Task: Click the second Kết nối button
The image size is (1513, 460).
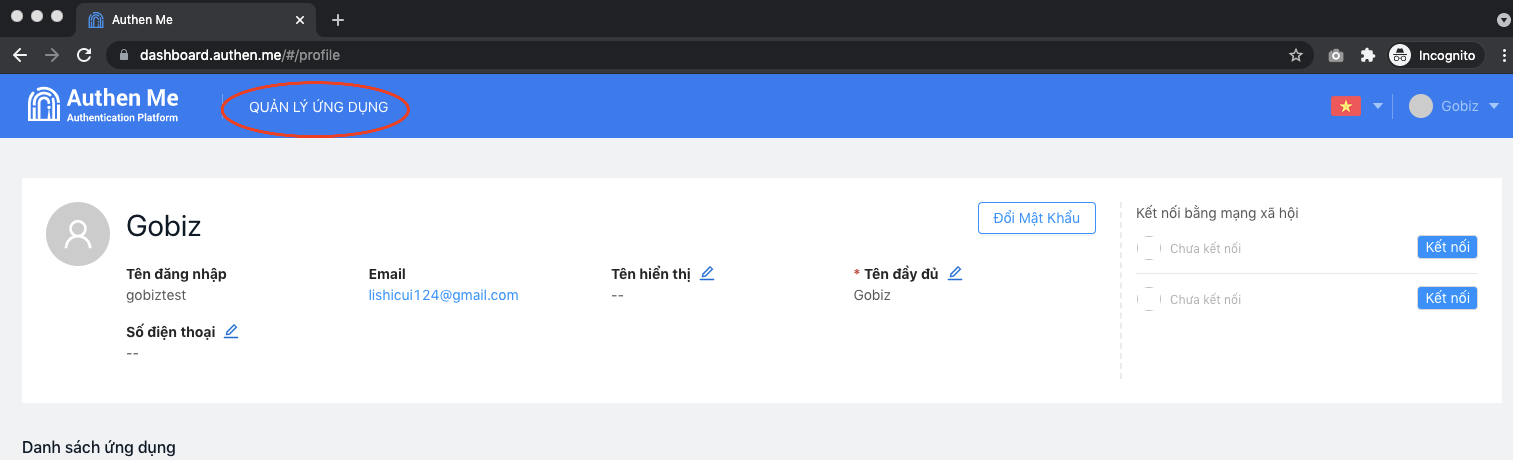Action: [1447, 298]
